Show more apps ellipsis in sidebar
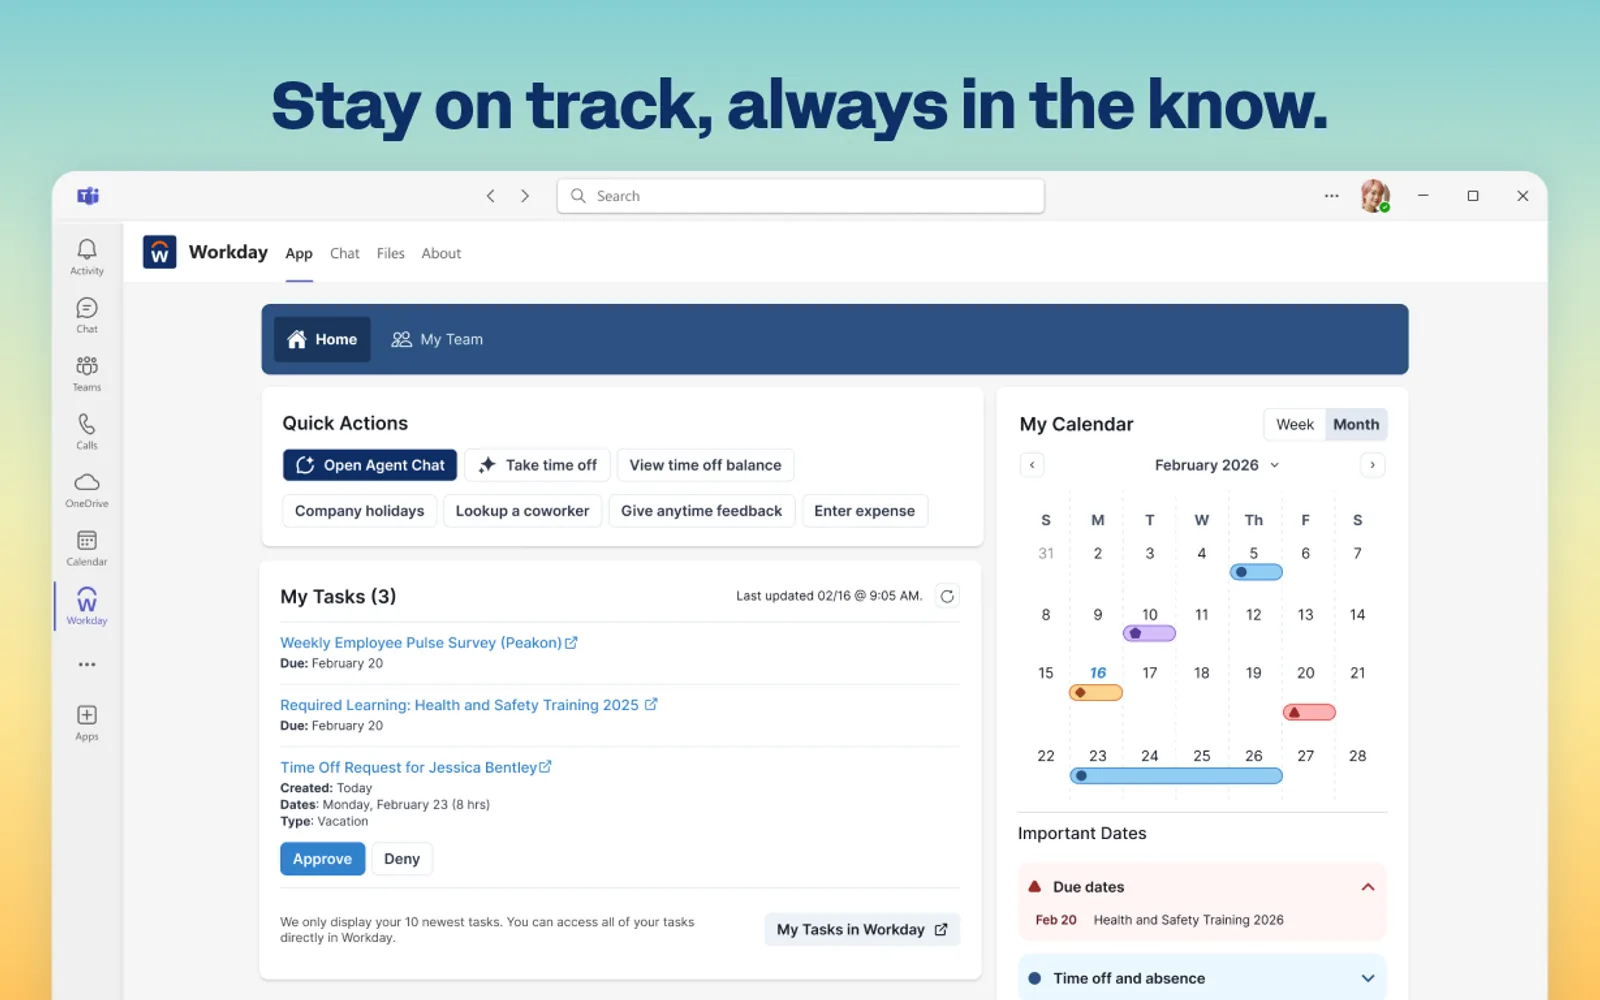Viewport: 1600px width, 1000px height. click(x=87, y=664)
